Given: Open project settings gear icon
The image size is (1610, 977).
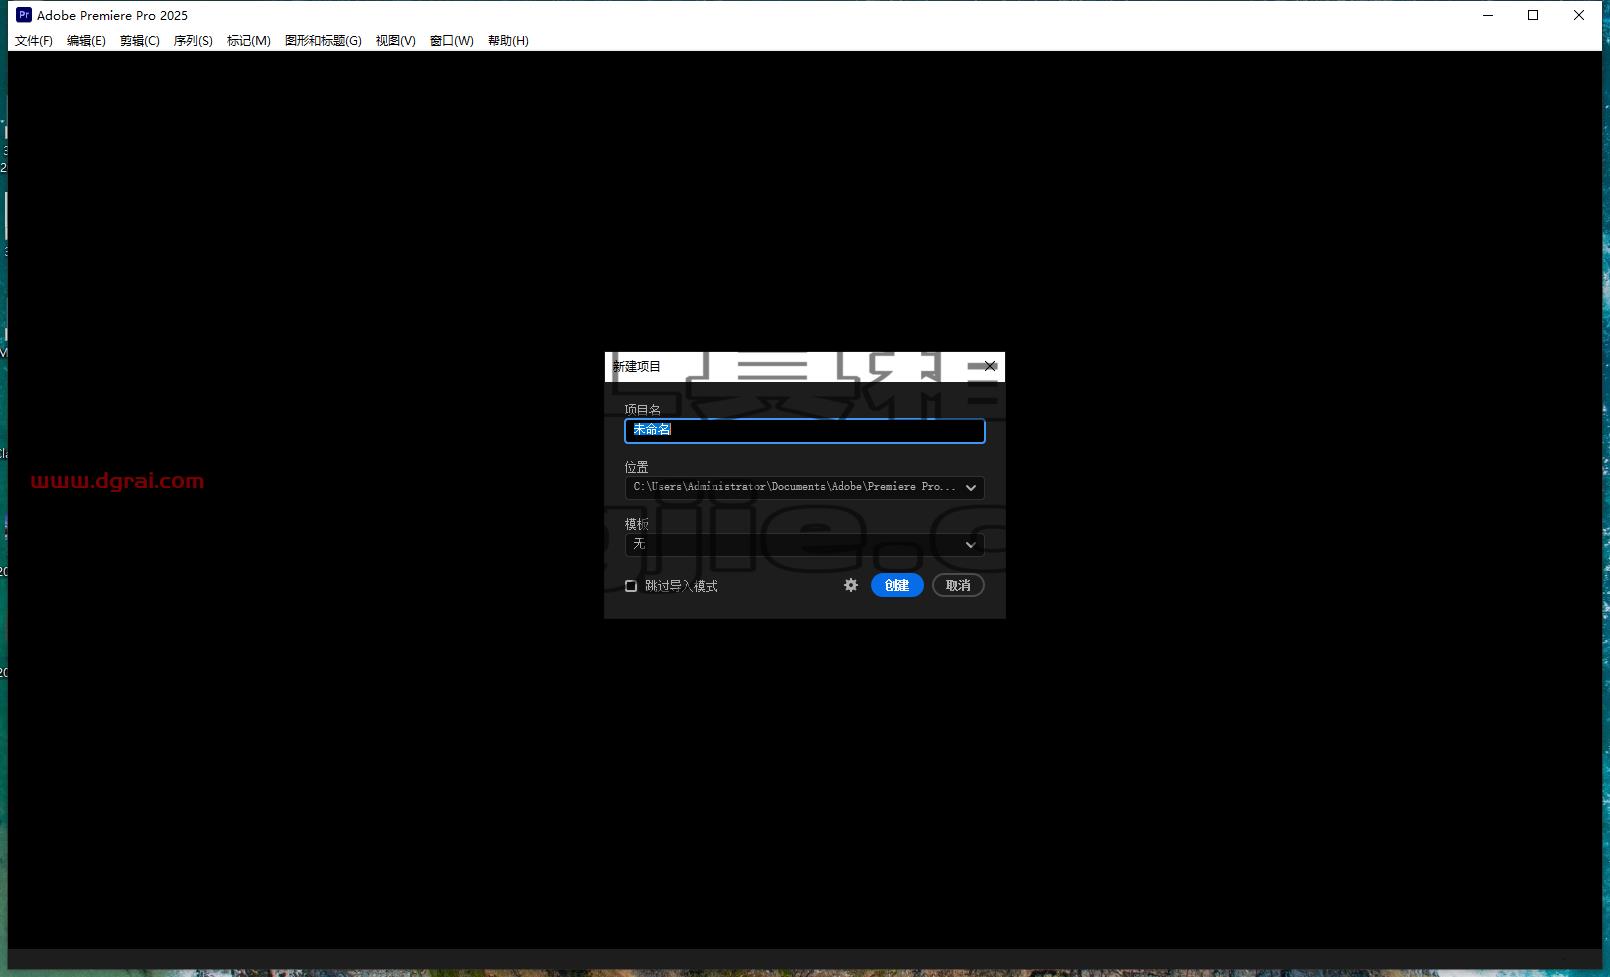Looking at the screenshot, I should [x=851, y=585].
